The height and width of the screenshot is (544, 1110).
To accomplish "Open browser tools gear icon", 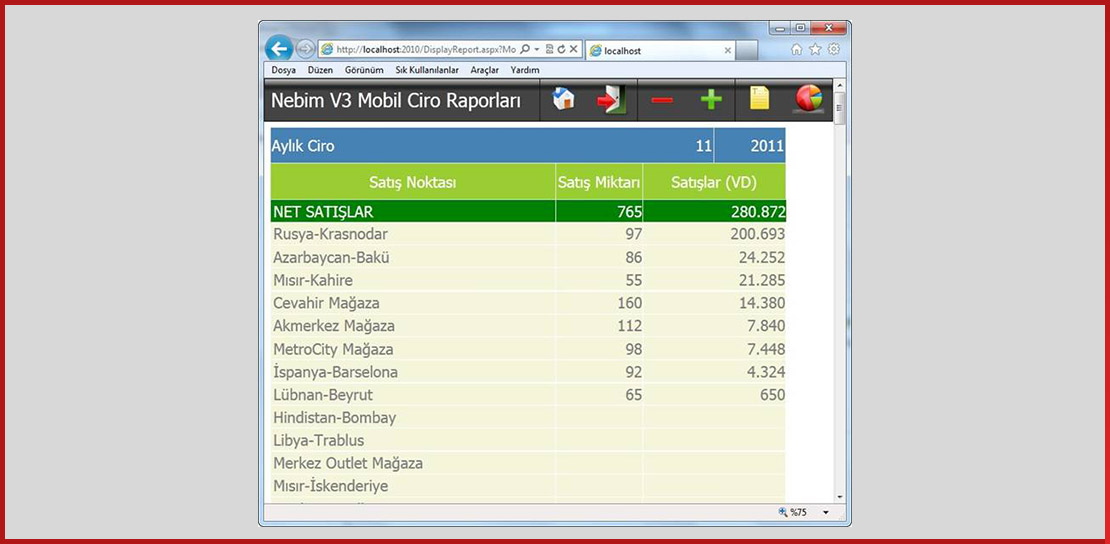I will tap(834, 49).
